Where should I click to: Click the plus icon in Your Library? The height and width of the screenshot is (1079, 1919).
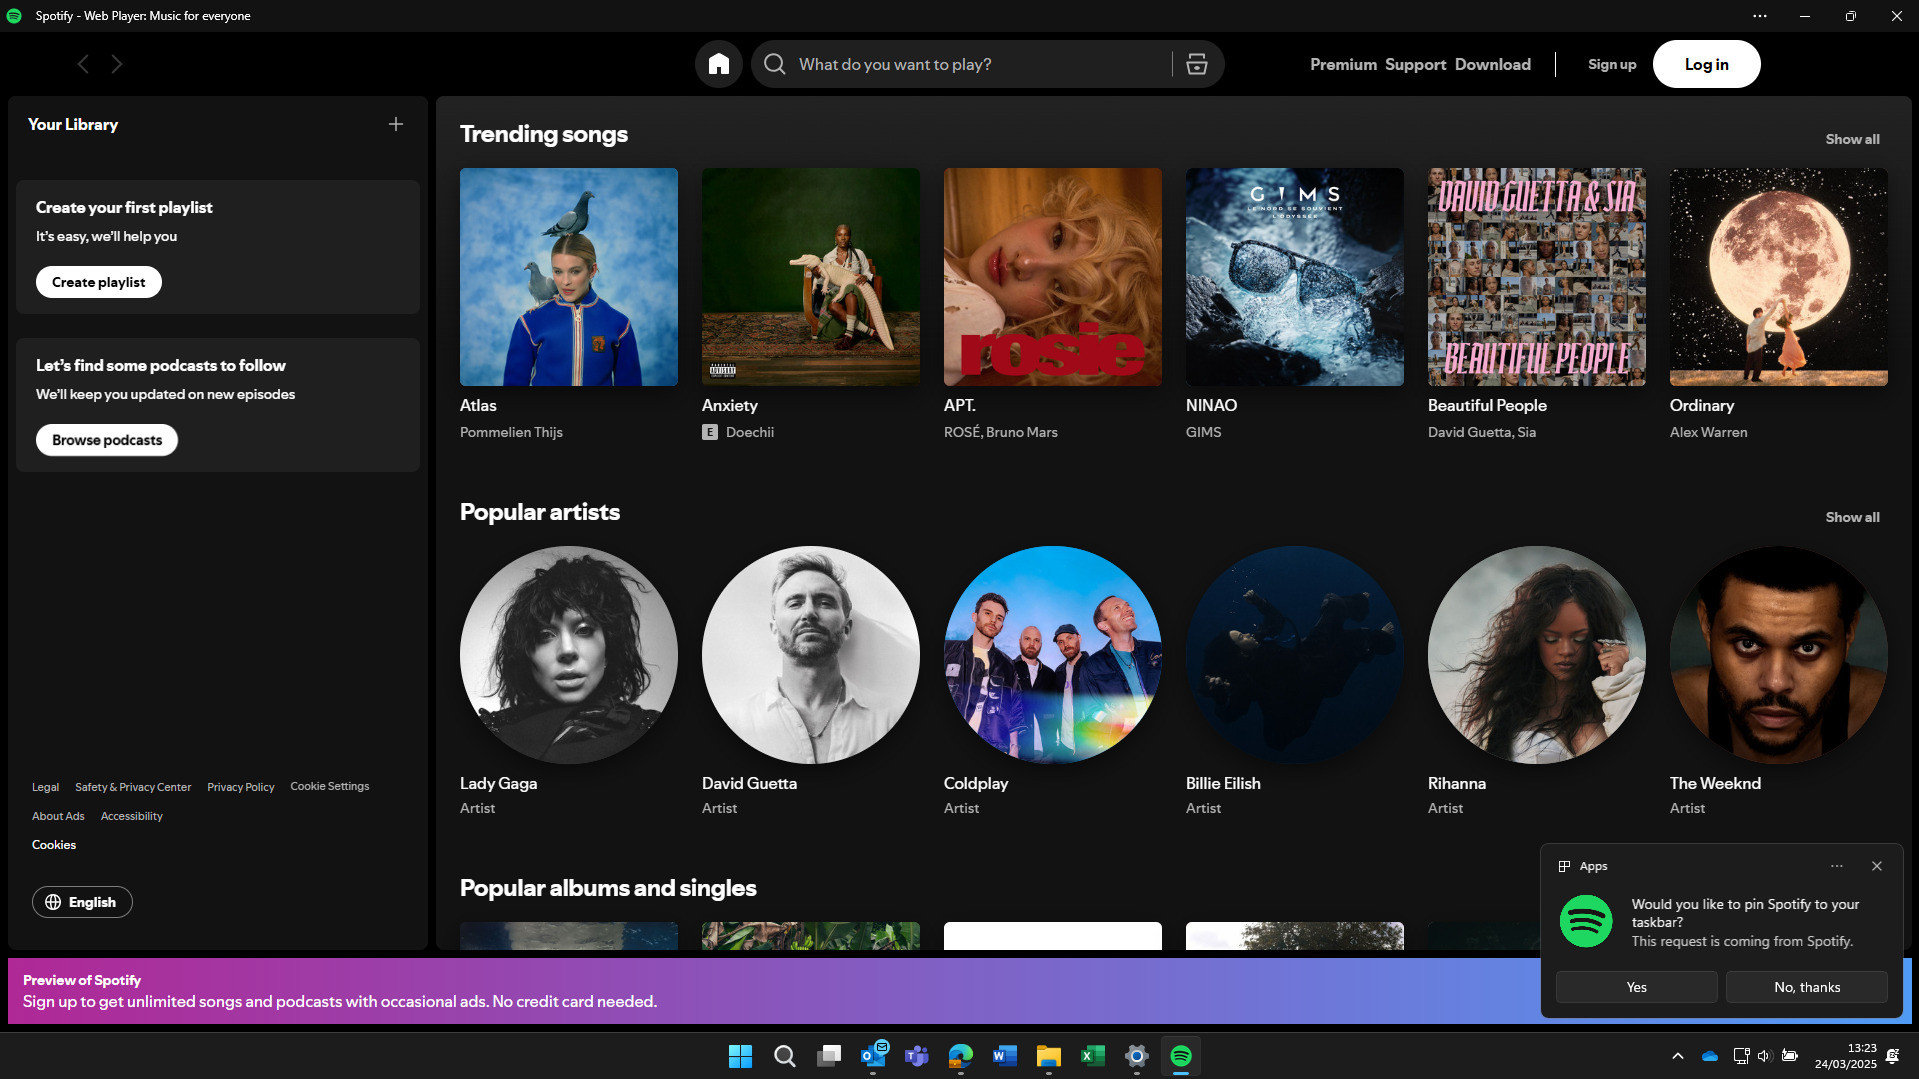point(396,124)
